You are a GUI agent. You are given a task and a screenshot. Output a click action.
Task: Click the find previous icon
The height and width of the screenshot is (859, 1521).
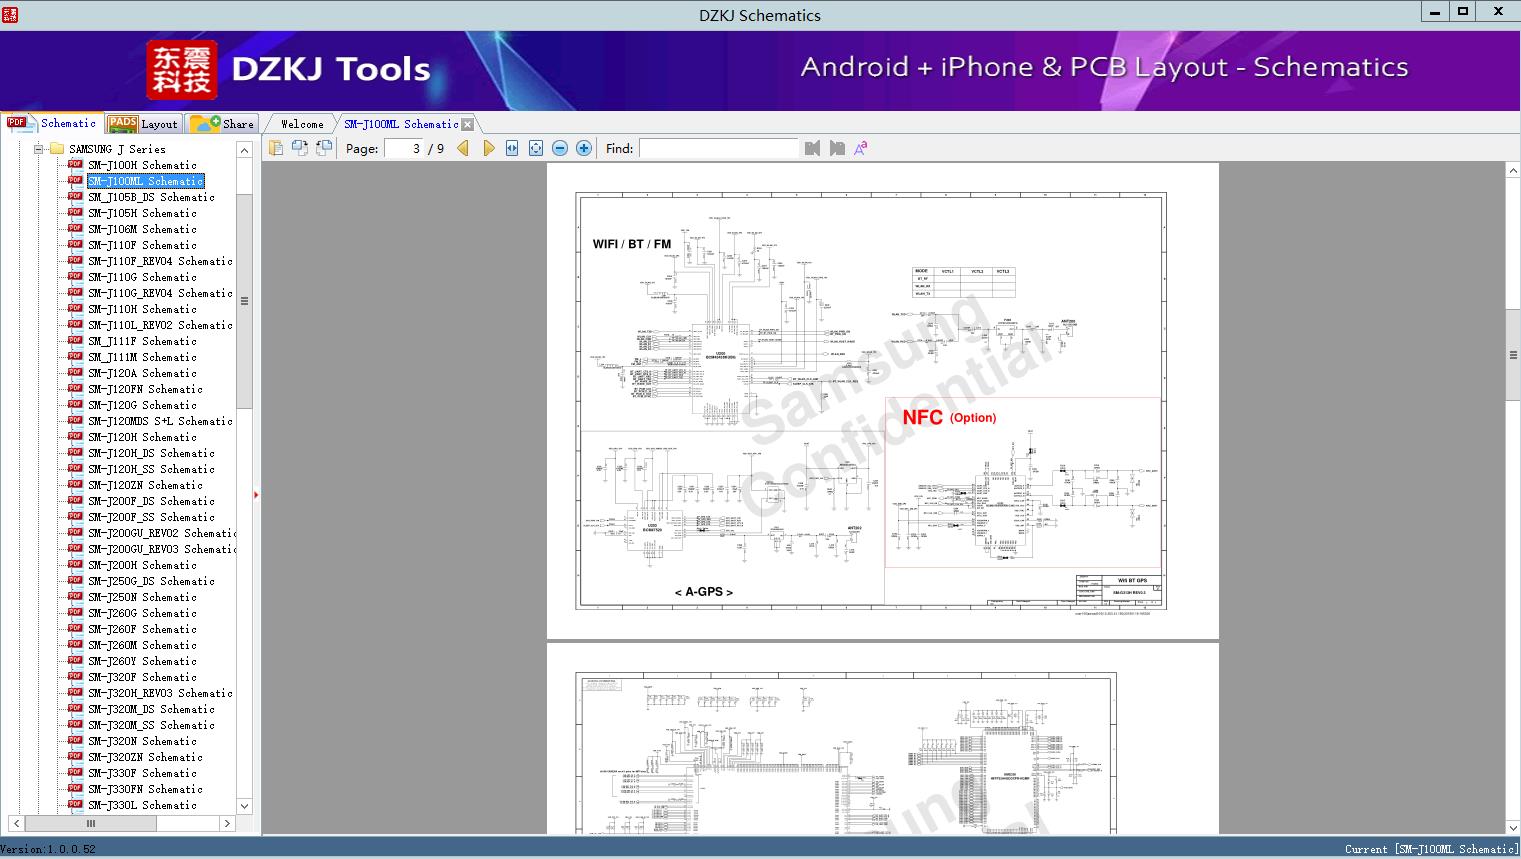[812, 148]
